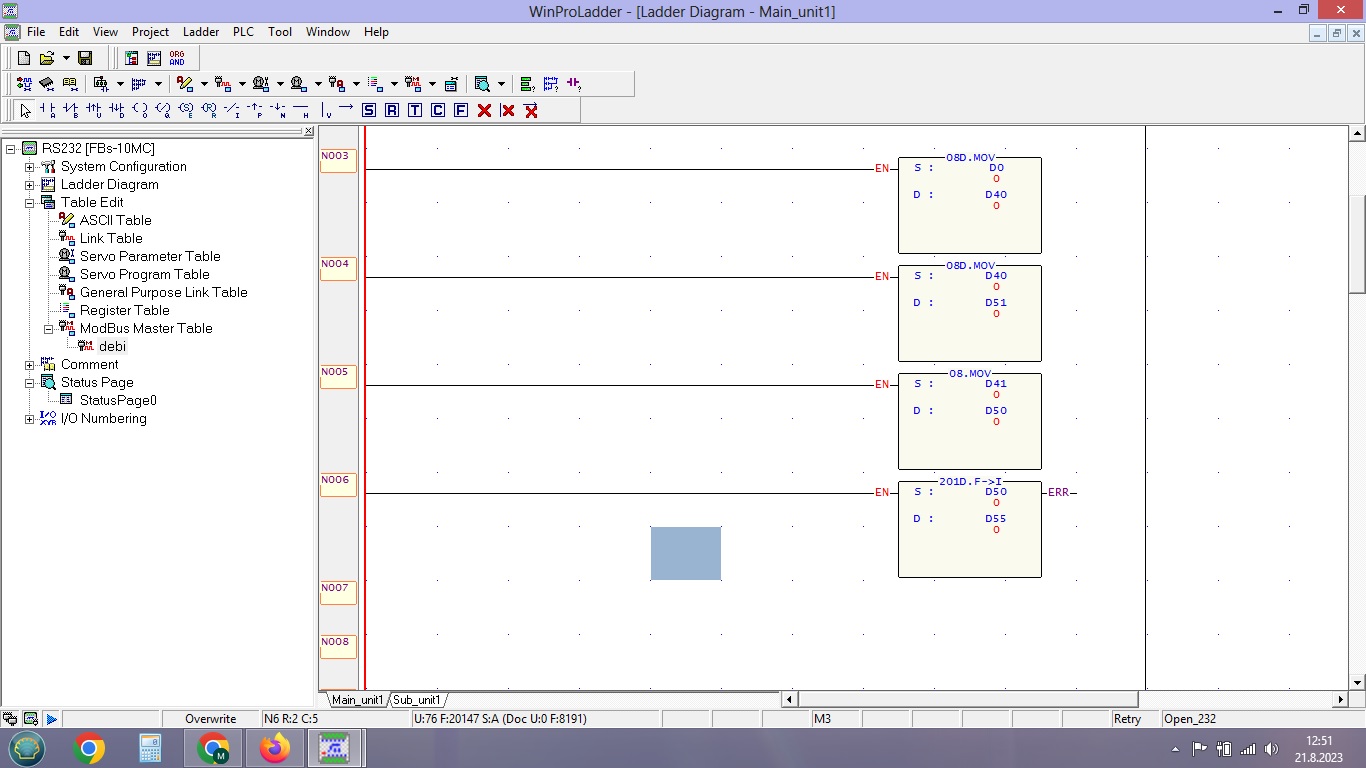Select the Counter C function block tool
This screenshot has height=768, width=1366.
438,110
